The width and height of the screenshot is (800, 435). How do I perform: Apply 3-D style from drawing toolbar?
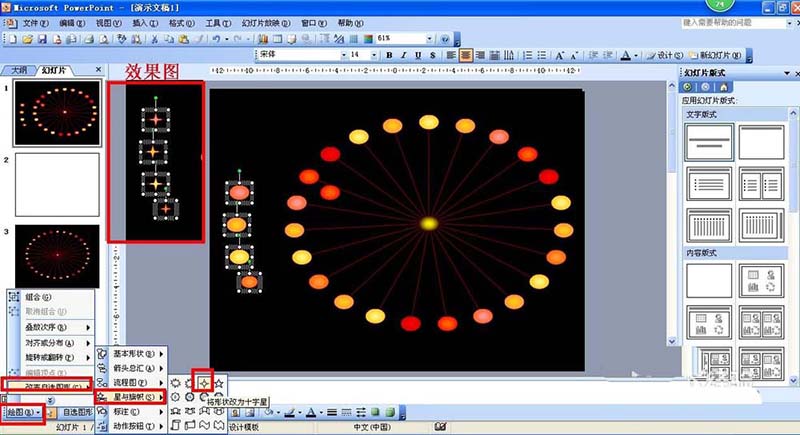coord(390,412)
